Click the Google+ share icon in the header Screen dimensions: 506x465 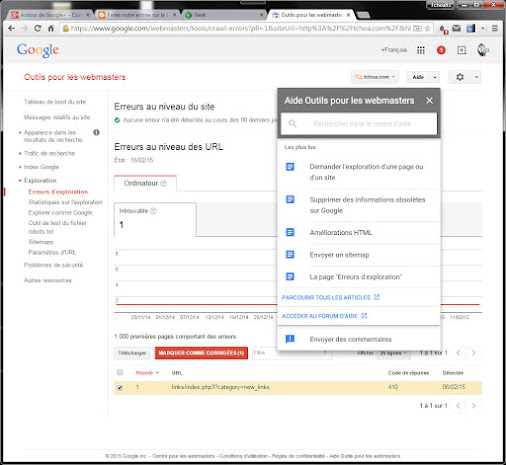462,50
